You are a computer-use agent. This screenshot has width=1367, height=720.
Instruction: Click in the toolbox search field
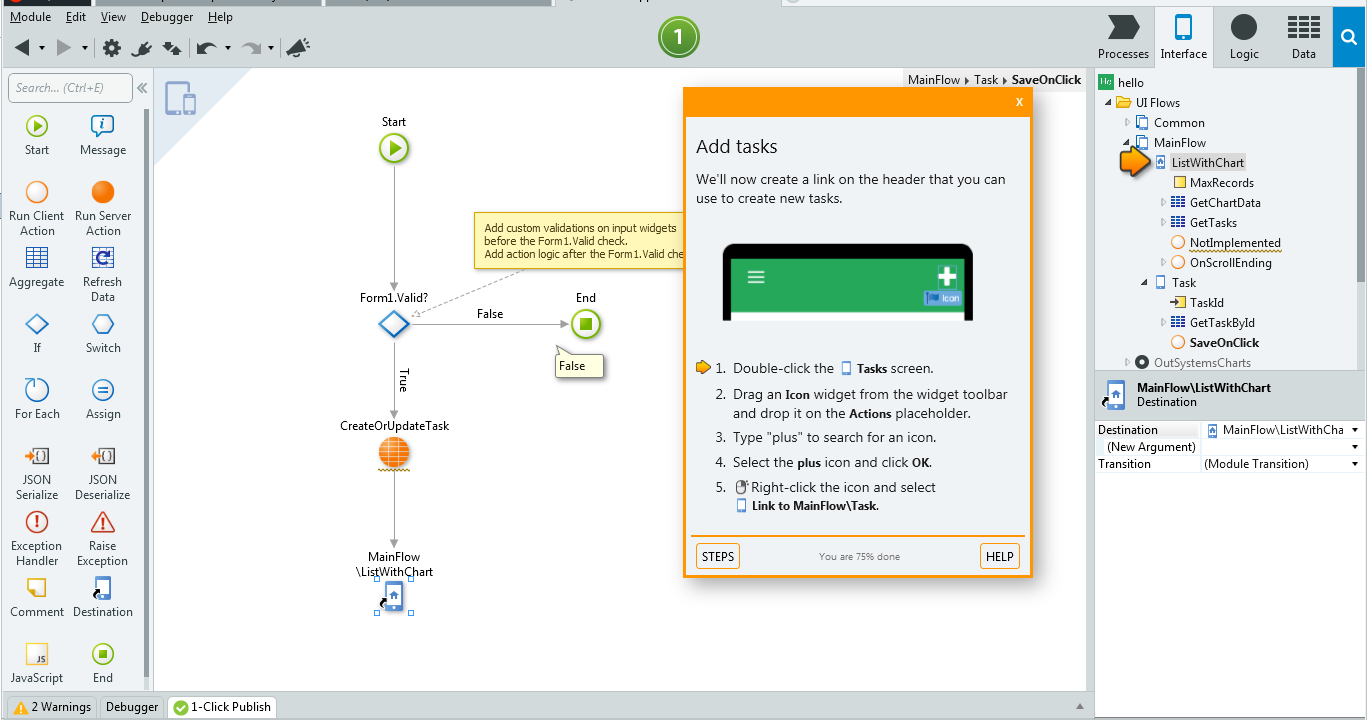click(70, 88)
